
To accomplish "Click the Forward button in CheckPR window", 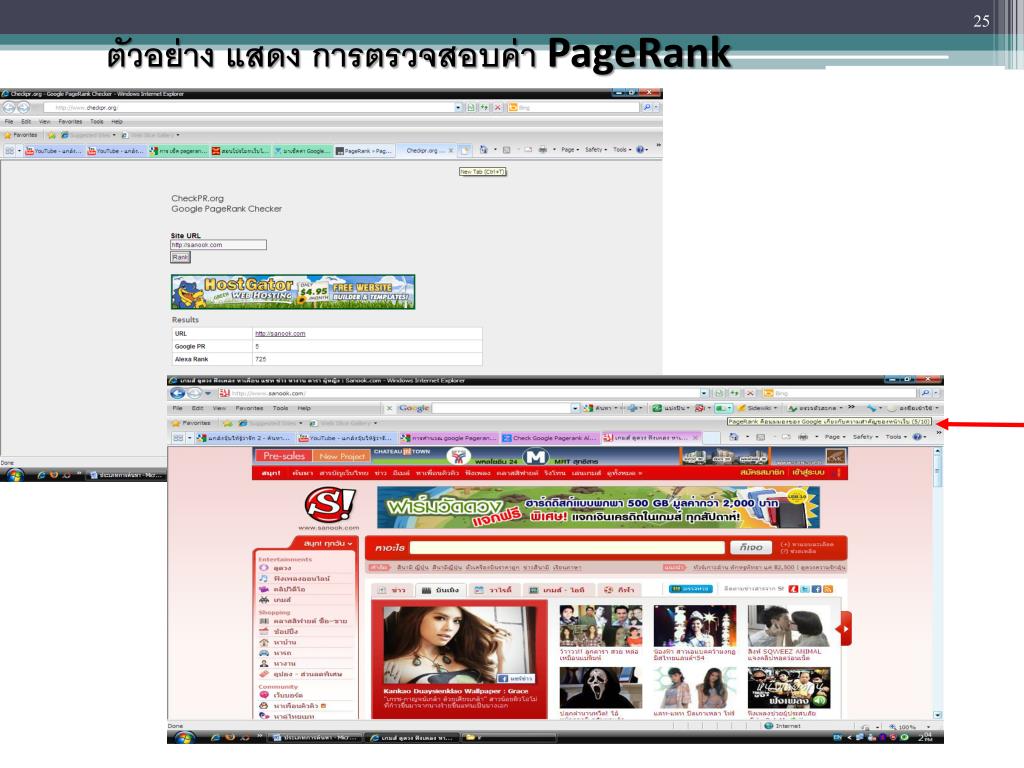I will pos(24,108).
